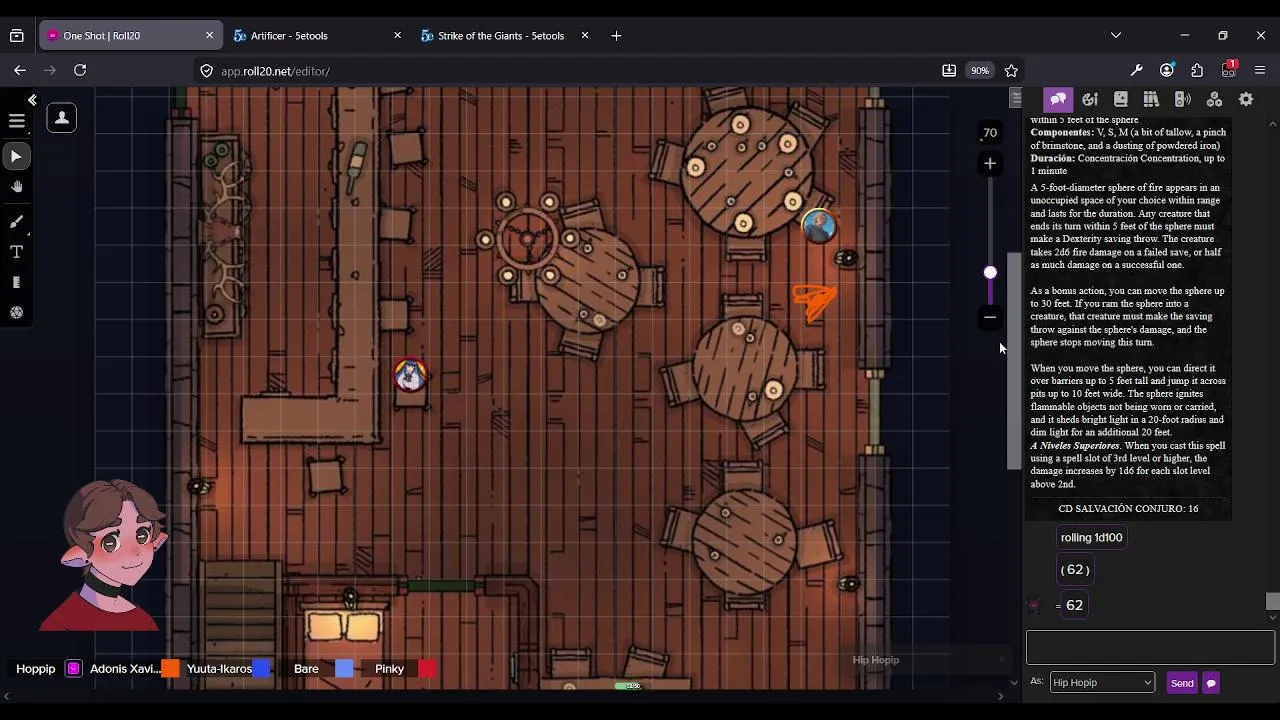This screenshot has height=720, width=1280.
Task: Zoom in with the plus button
Action: pyautogui.click(x=990, y=163)
